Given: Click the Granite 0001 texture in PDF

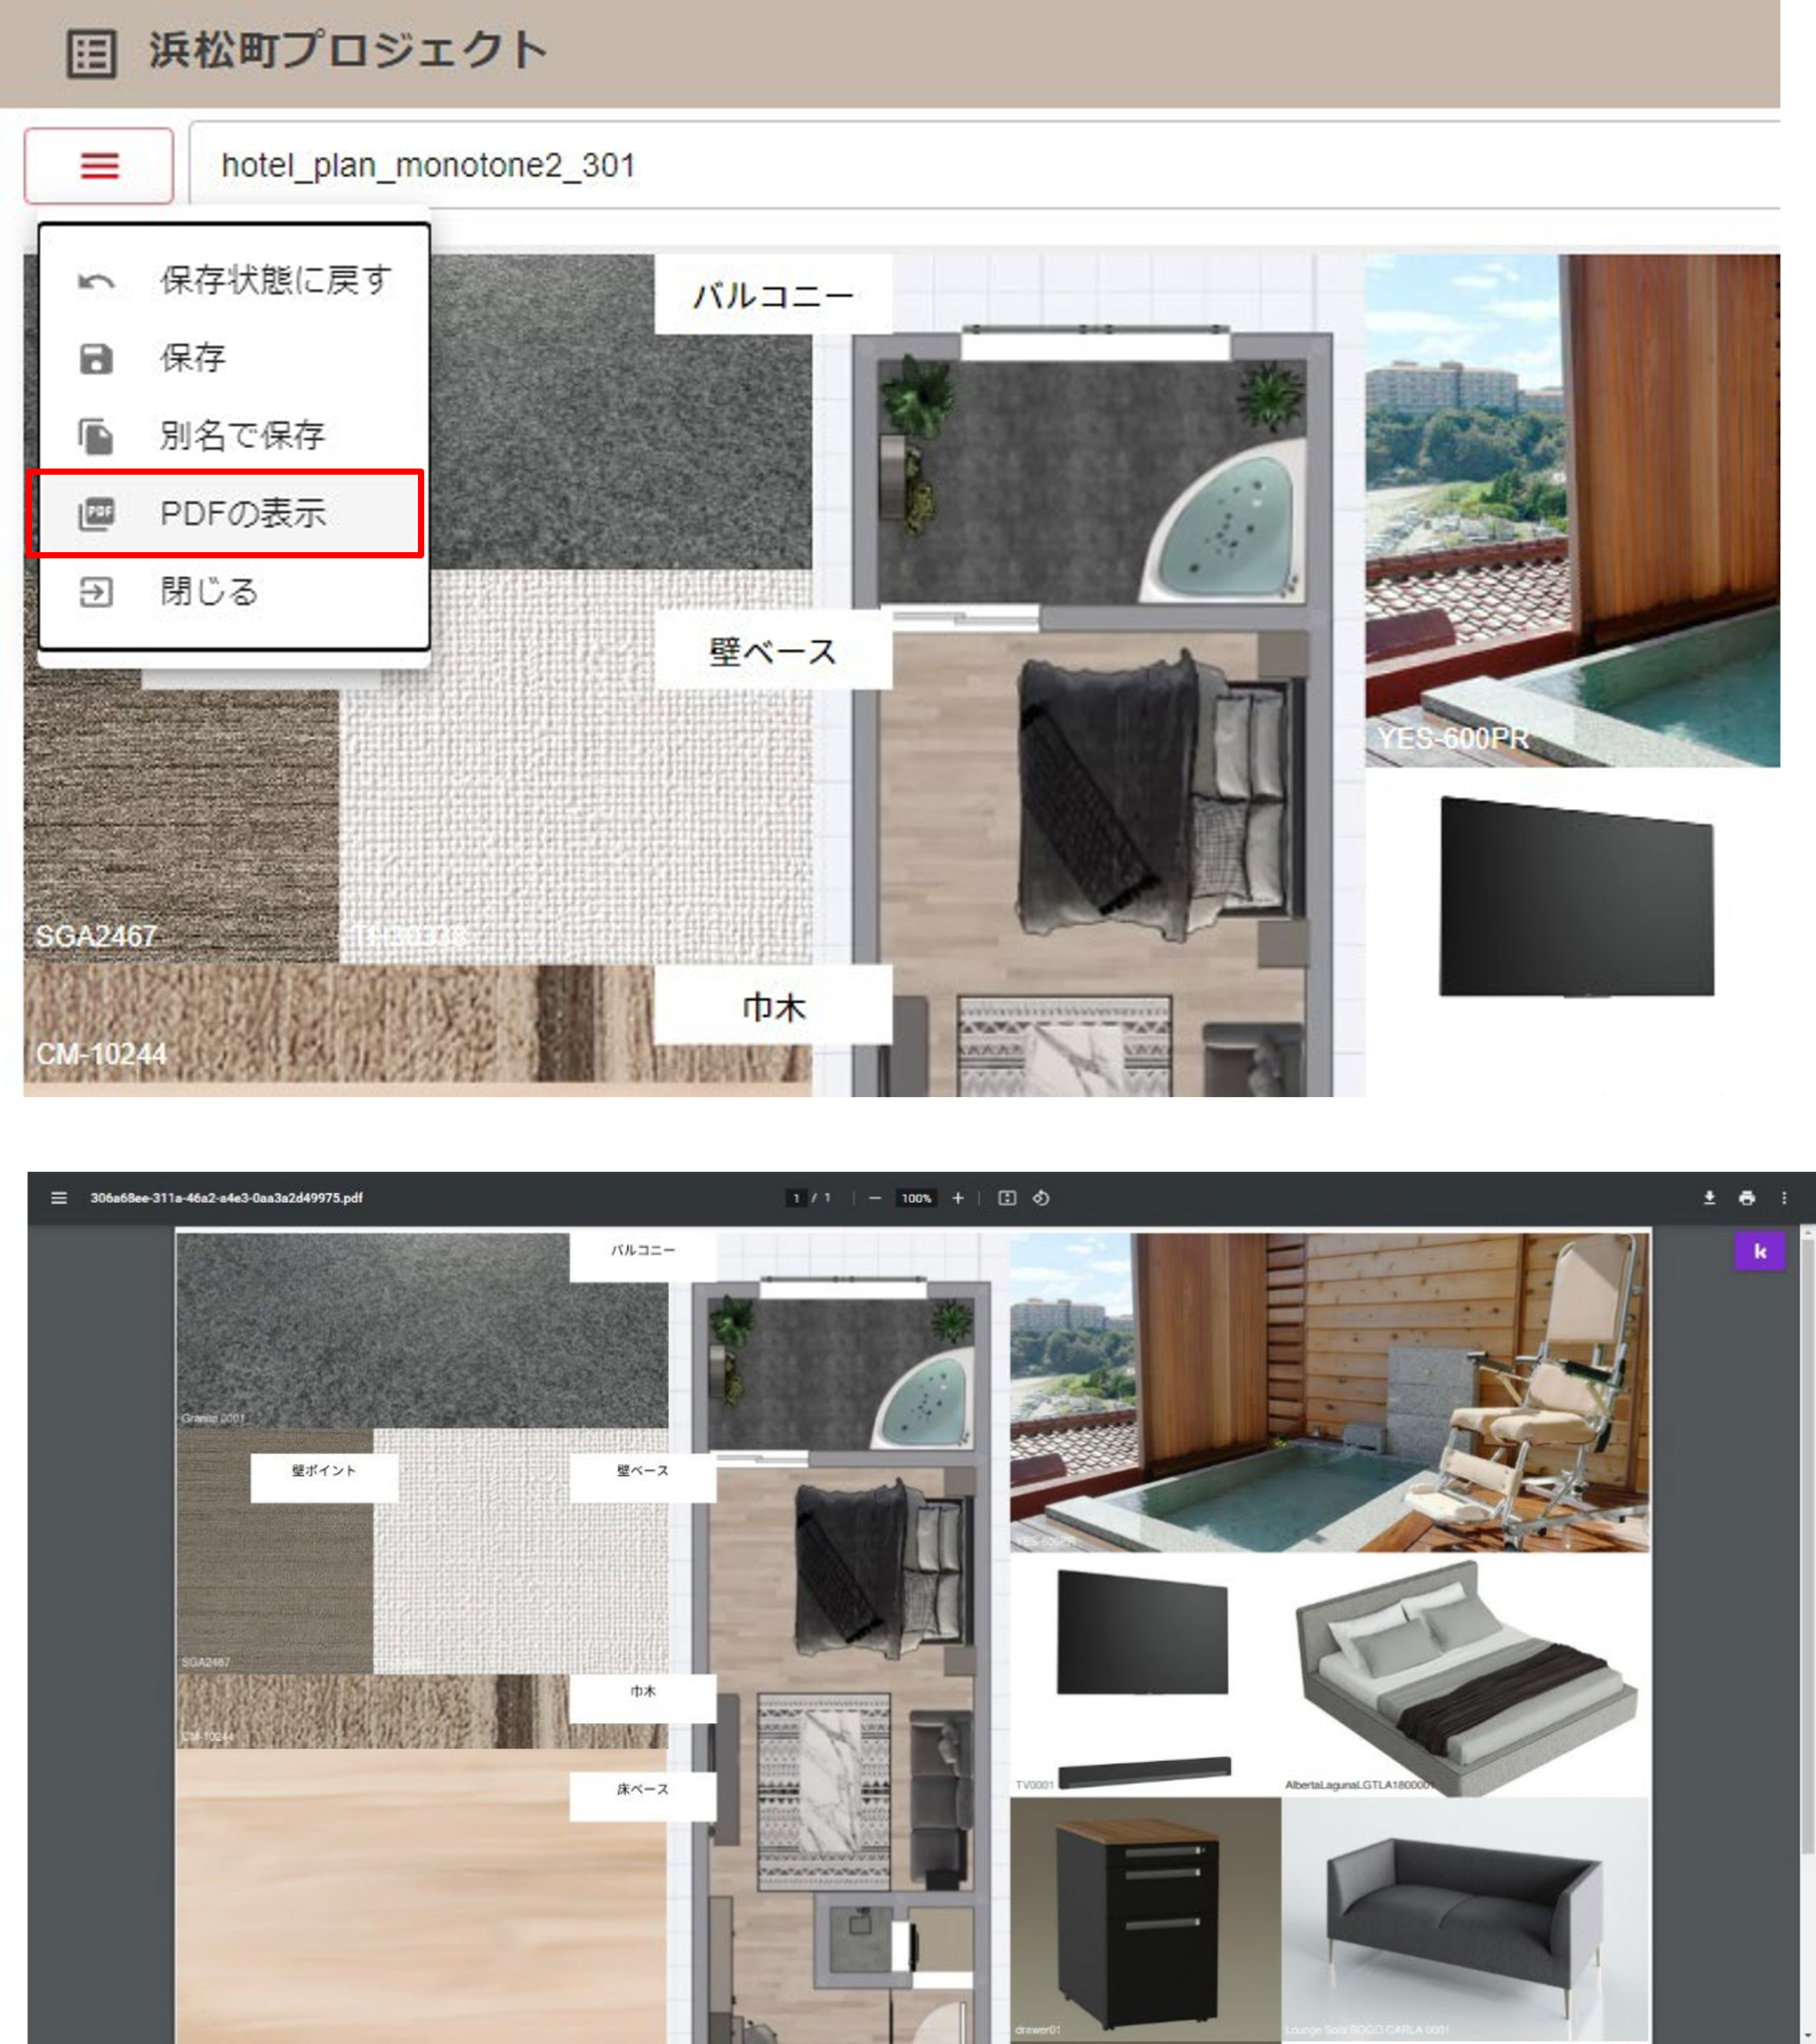Looking at the screenshot, I should (x=422, y=1330).
